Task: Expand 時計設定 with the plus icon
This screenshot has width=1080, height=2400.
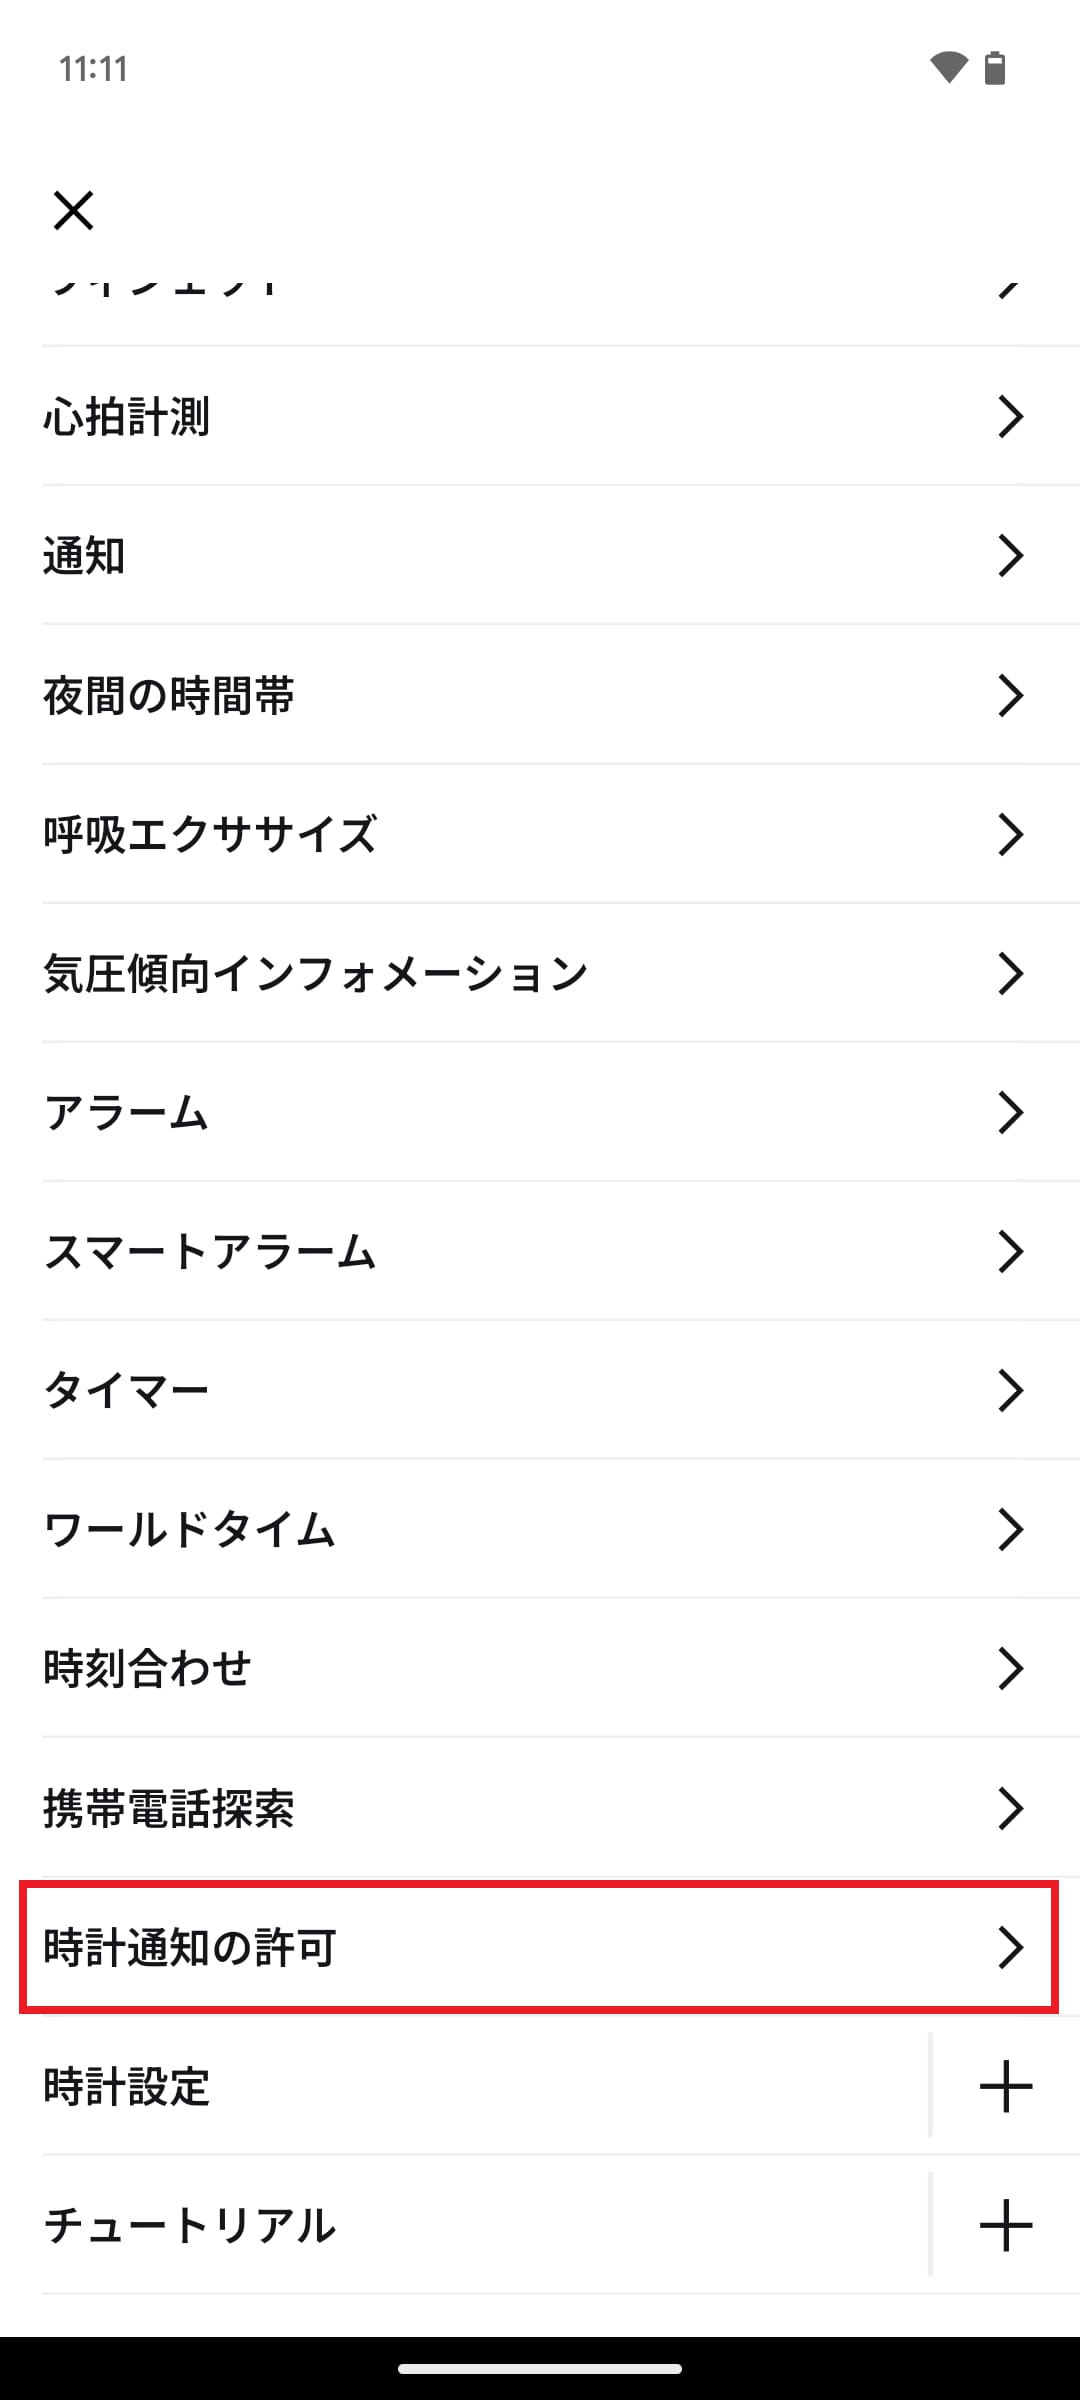Action: (1005, 2086)
